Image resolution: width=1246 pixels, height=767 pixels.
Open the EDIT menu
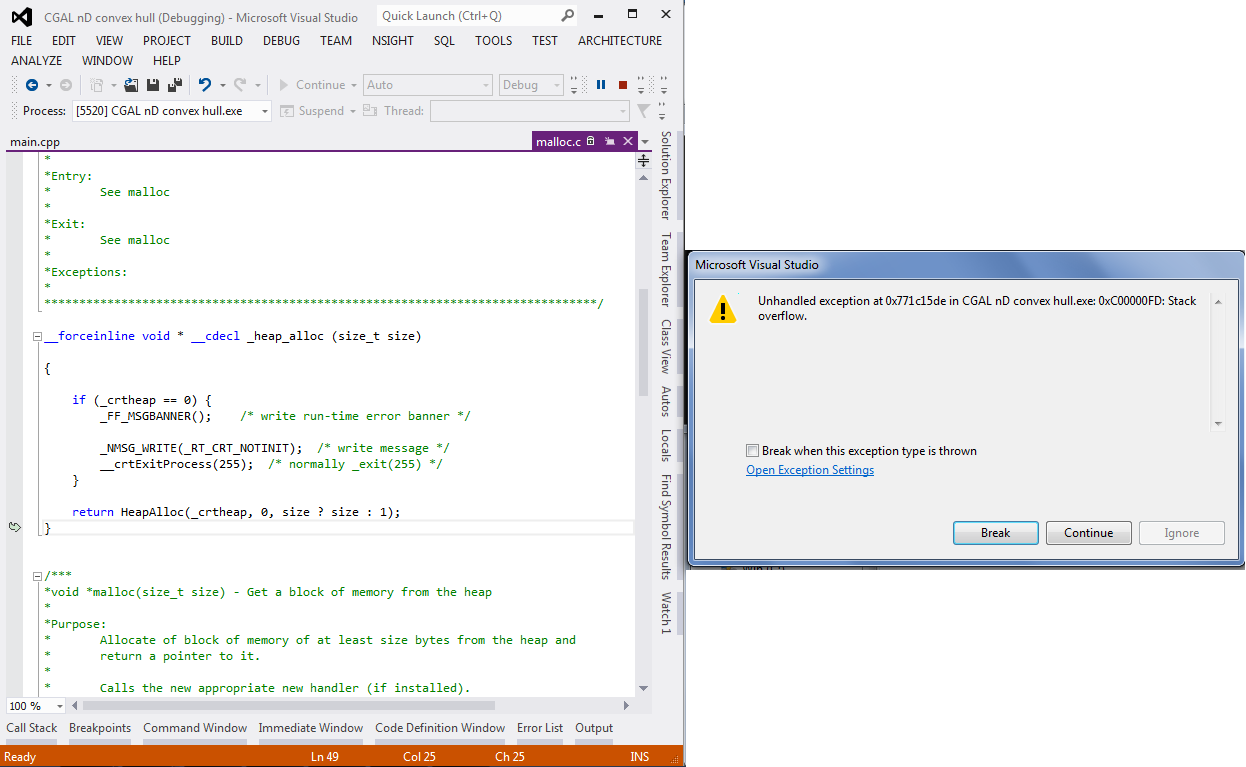click(64, 41)
